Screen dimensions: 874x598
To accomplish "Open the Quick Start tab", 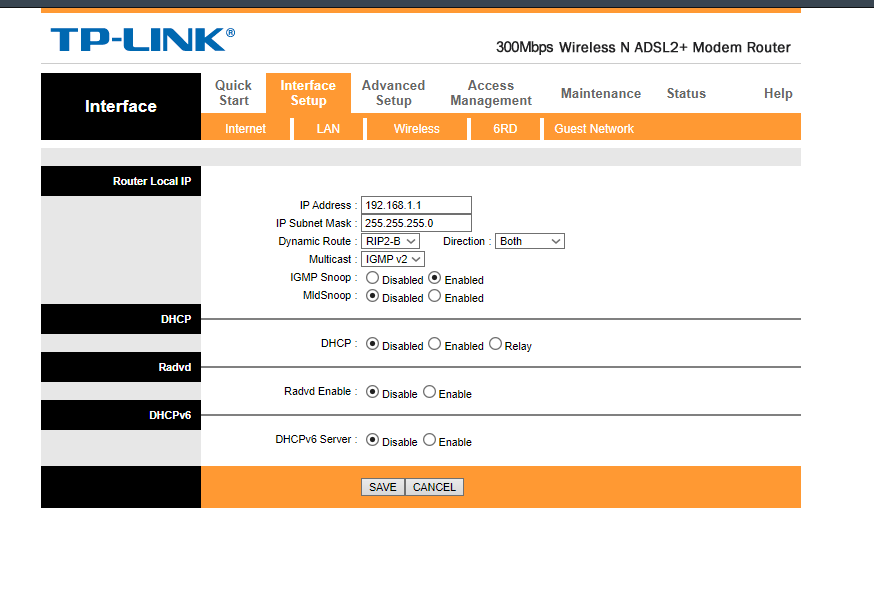I will click(233, 93).
